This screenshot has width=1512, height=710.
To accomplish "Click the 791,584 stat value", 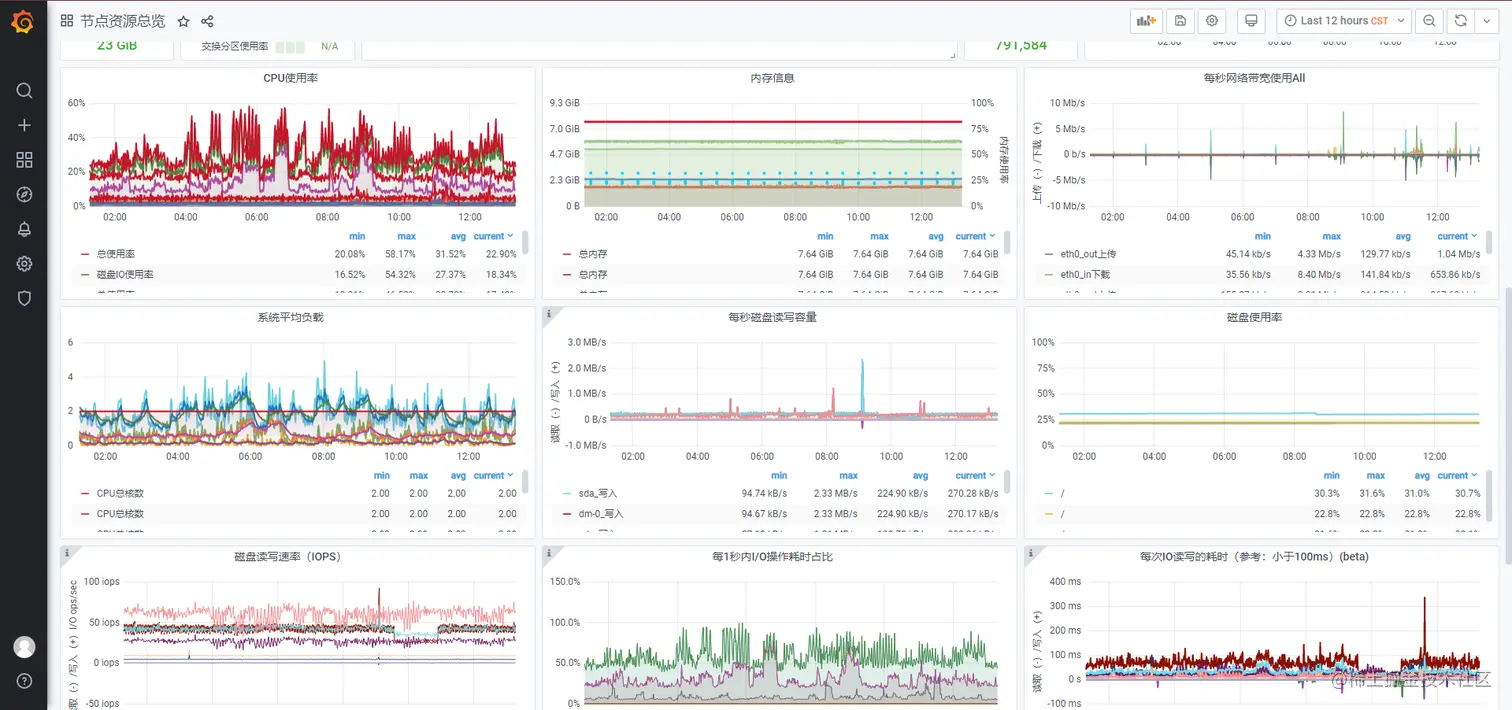I will click(1021, 45).
